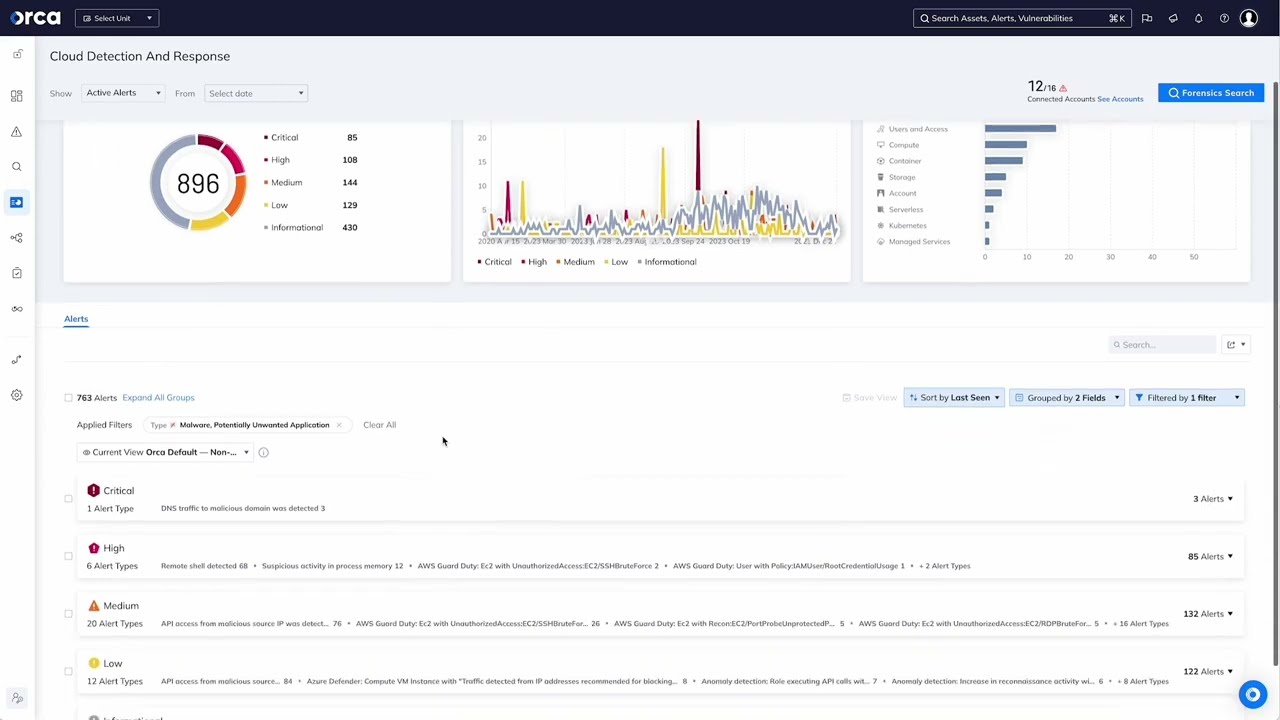Viewport: 1280px width, 720px height.
Task: Open the Dashboard grid icon in sidebar
Action: pos(17,96)
